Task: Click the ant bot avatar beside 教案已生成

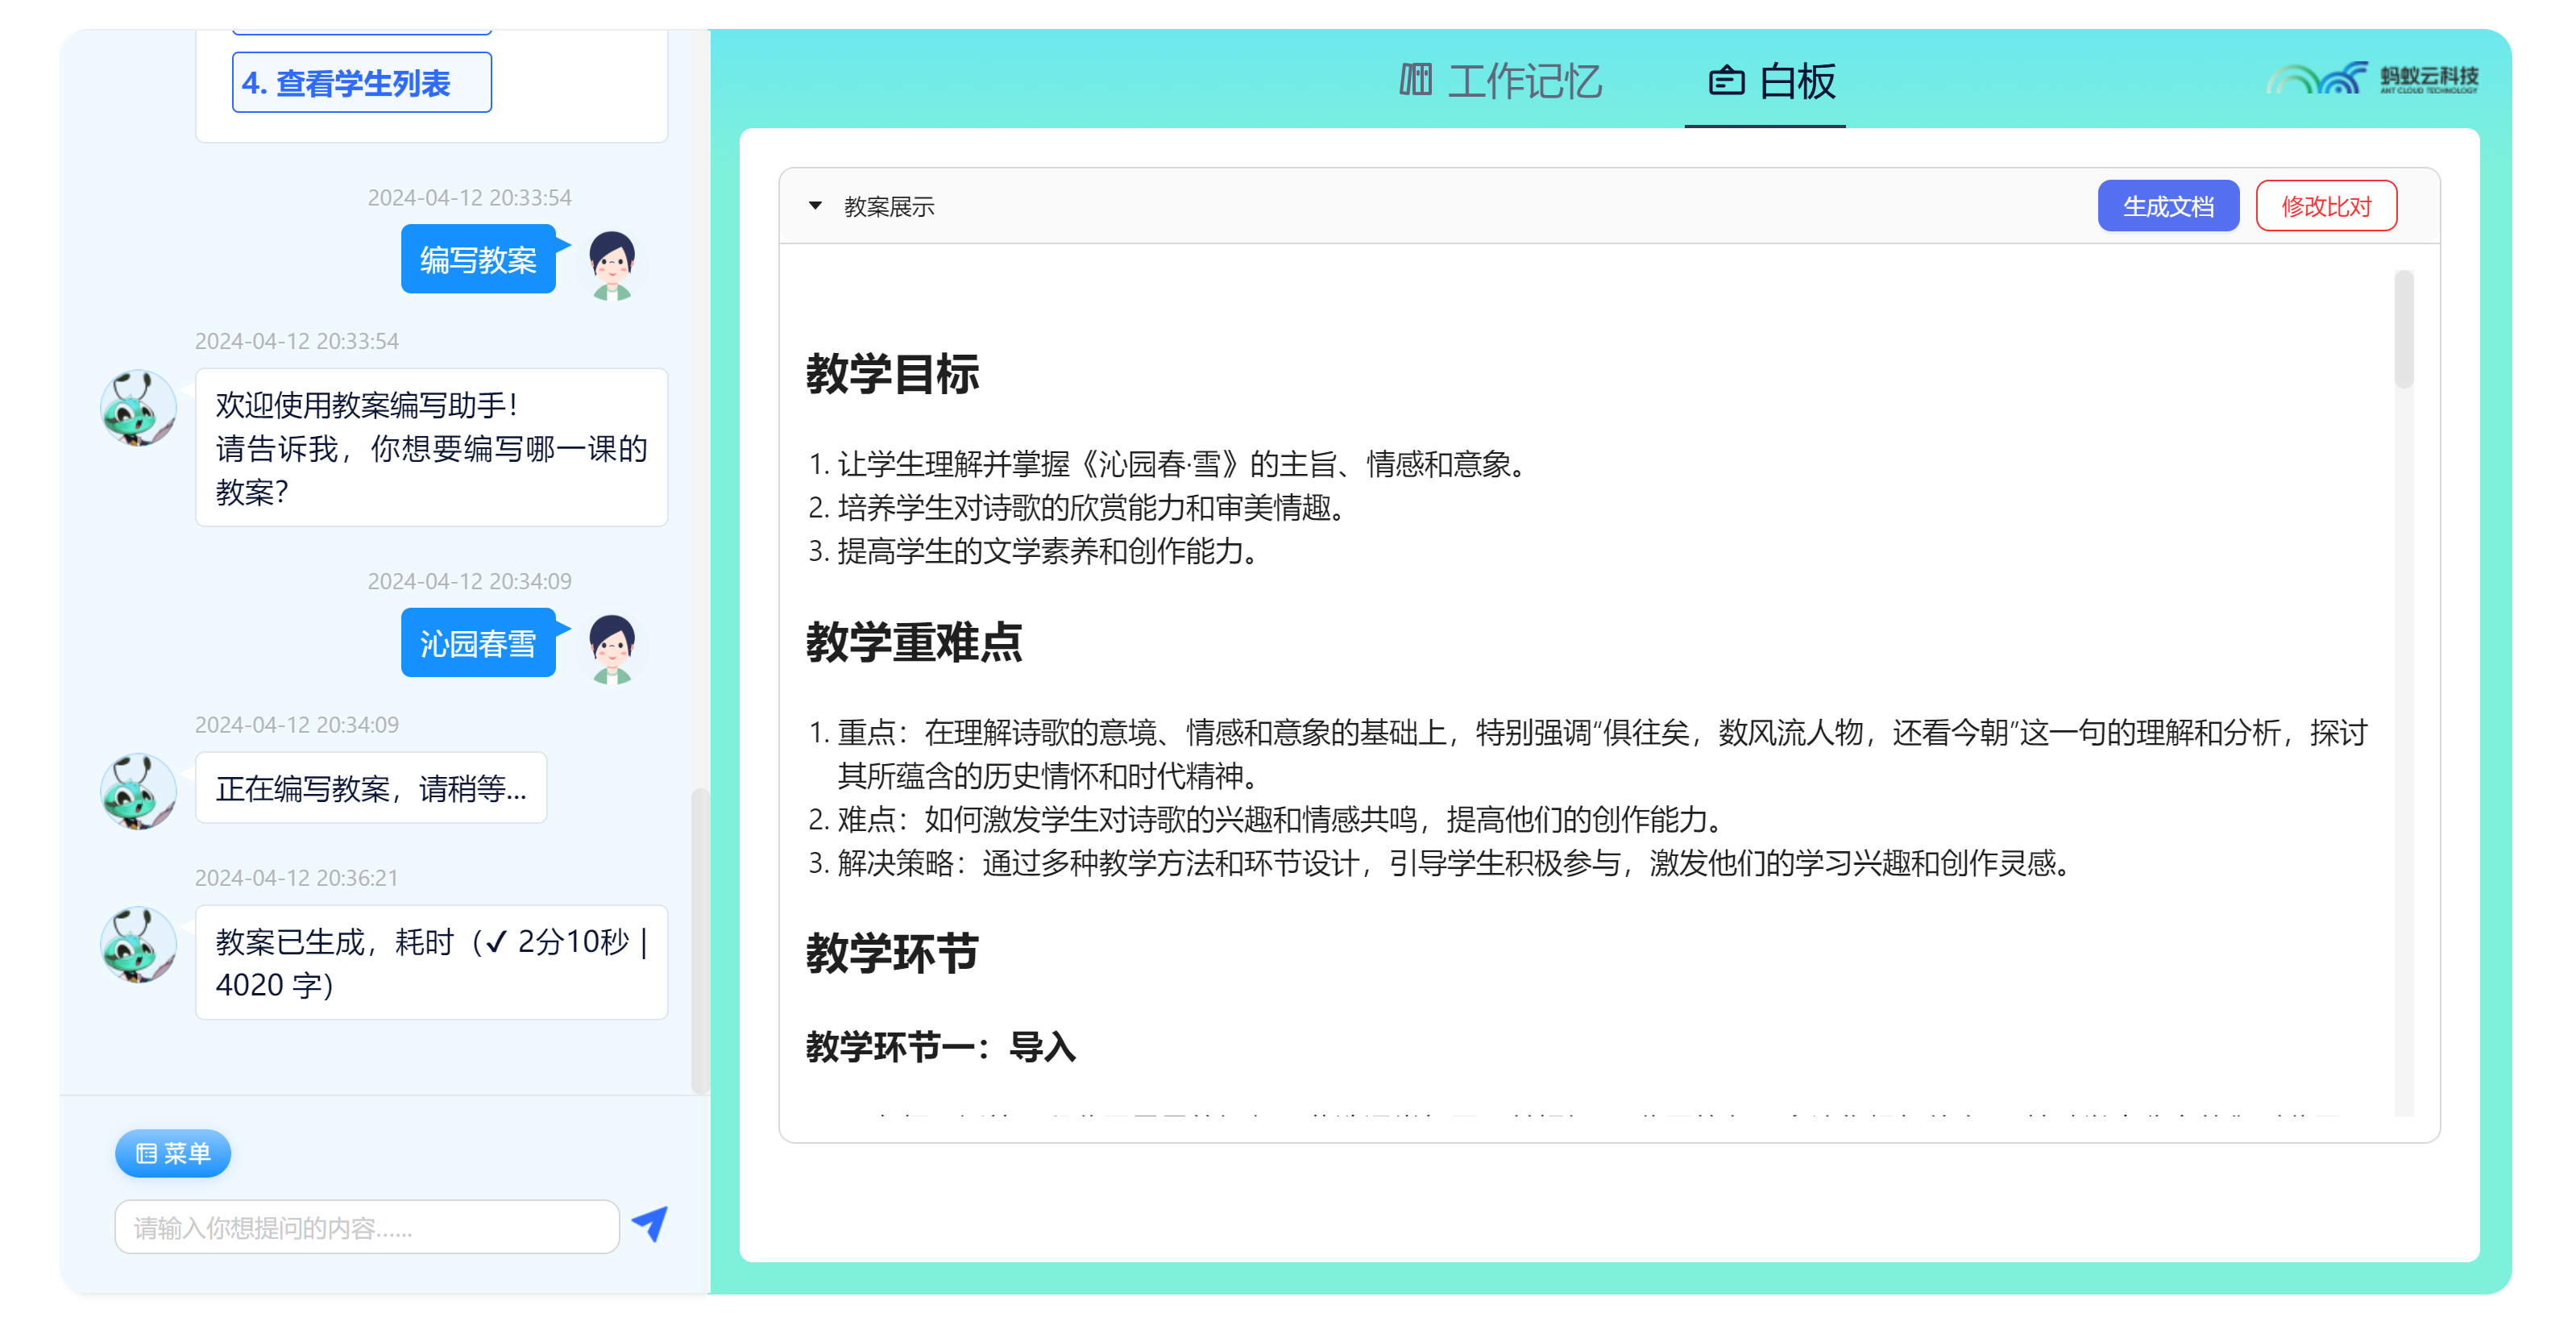Action: [138, 945]
